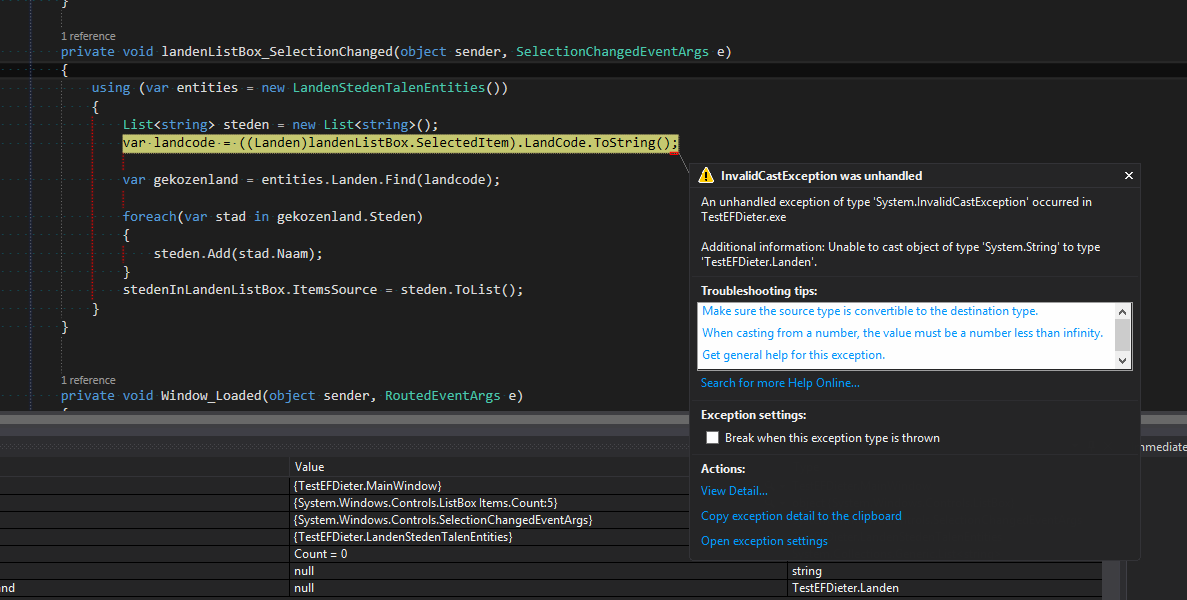Open 'Get general help for this exception' tip

tap(793, 355)
